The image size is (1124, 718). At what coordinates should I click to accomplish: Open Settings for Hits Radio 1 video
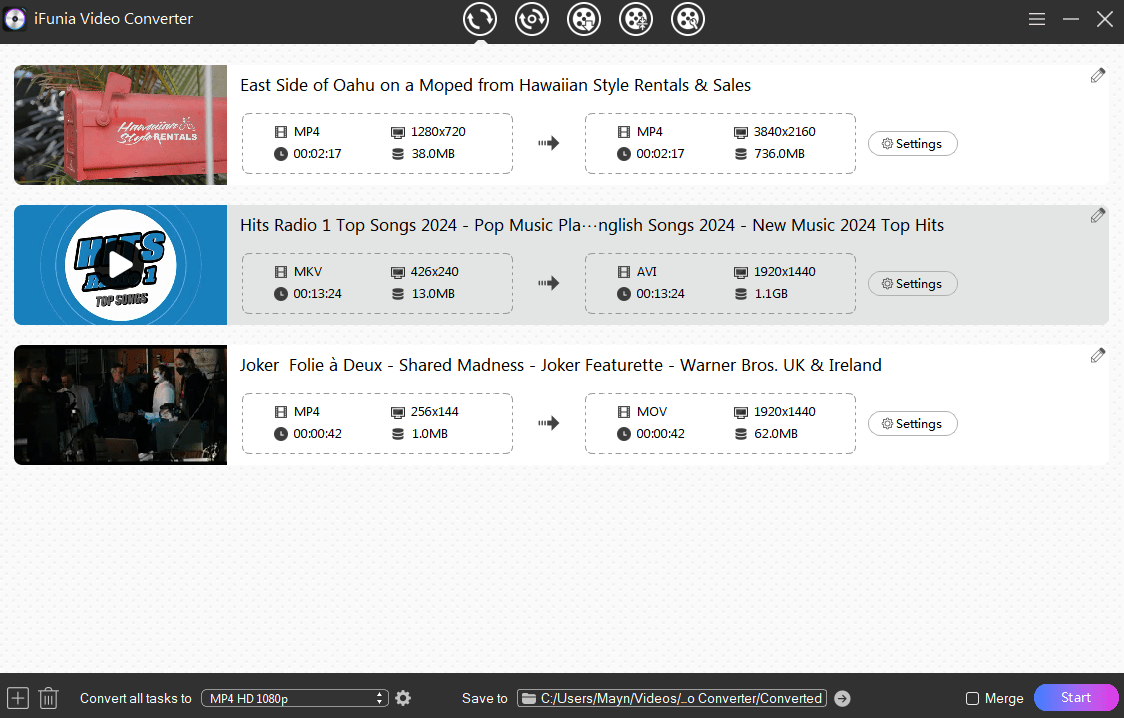pos(912,284)
